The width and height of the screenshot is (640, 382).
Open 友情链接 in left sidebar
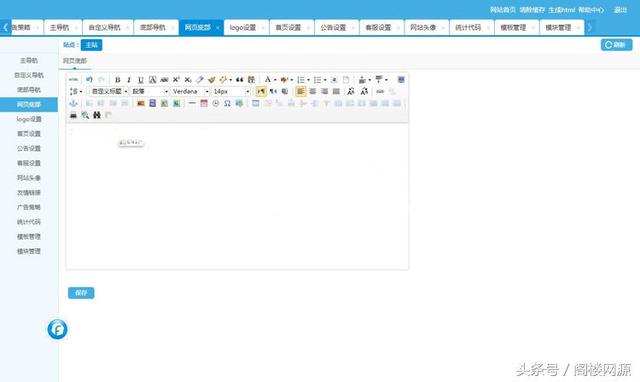[29, 193]
